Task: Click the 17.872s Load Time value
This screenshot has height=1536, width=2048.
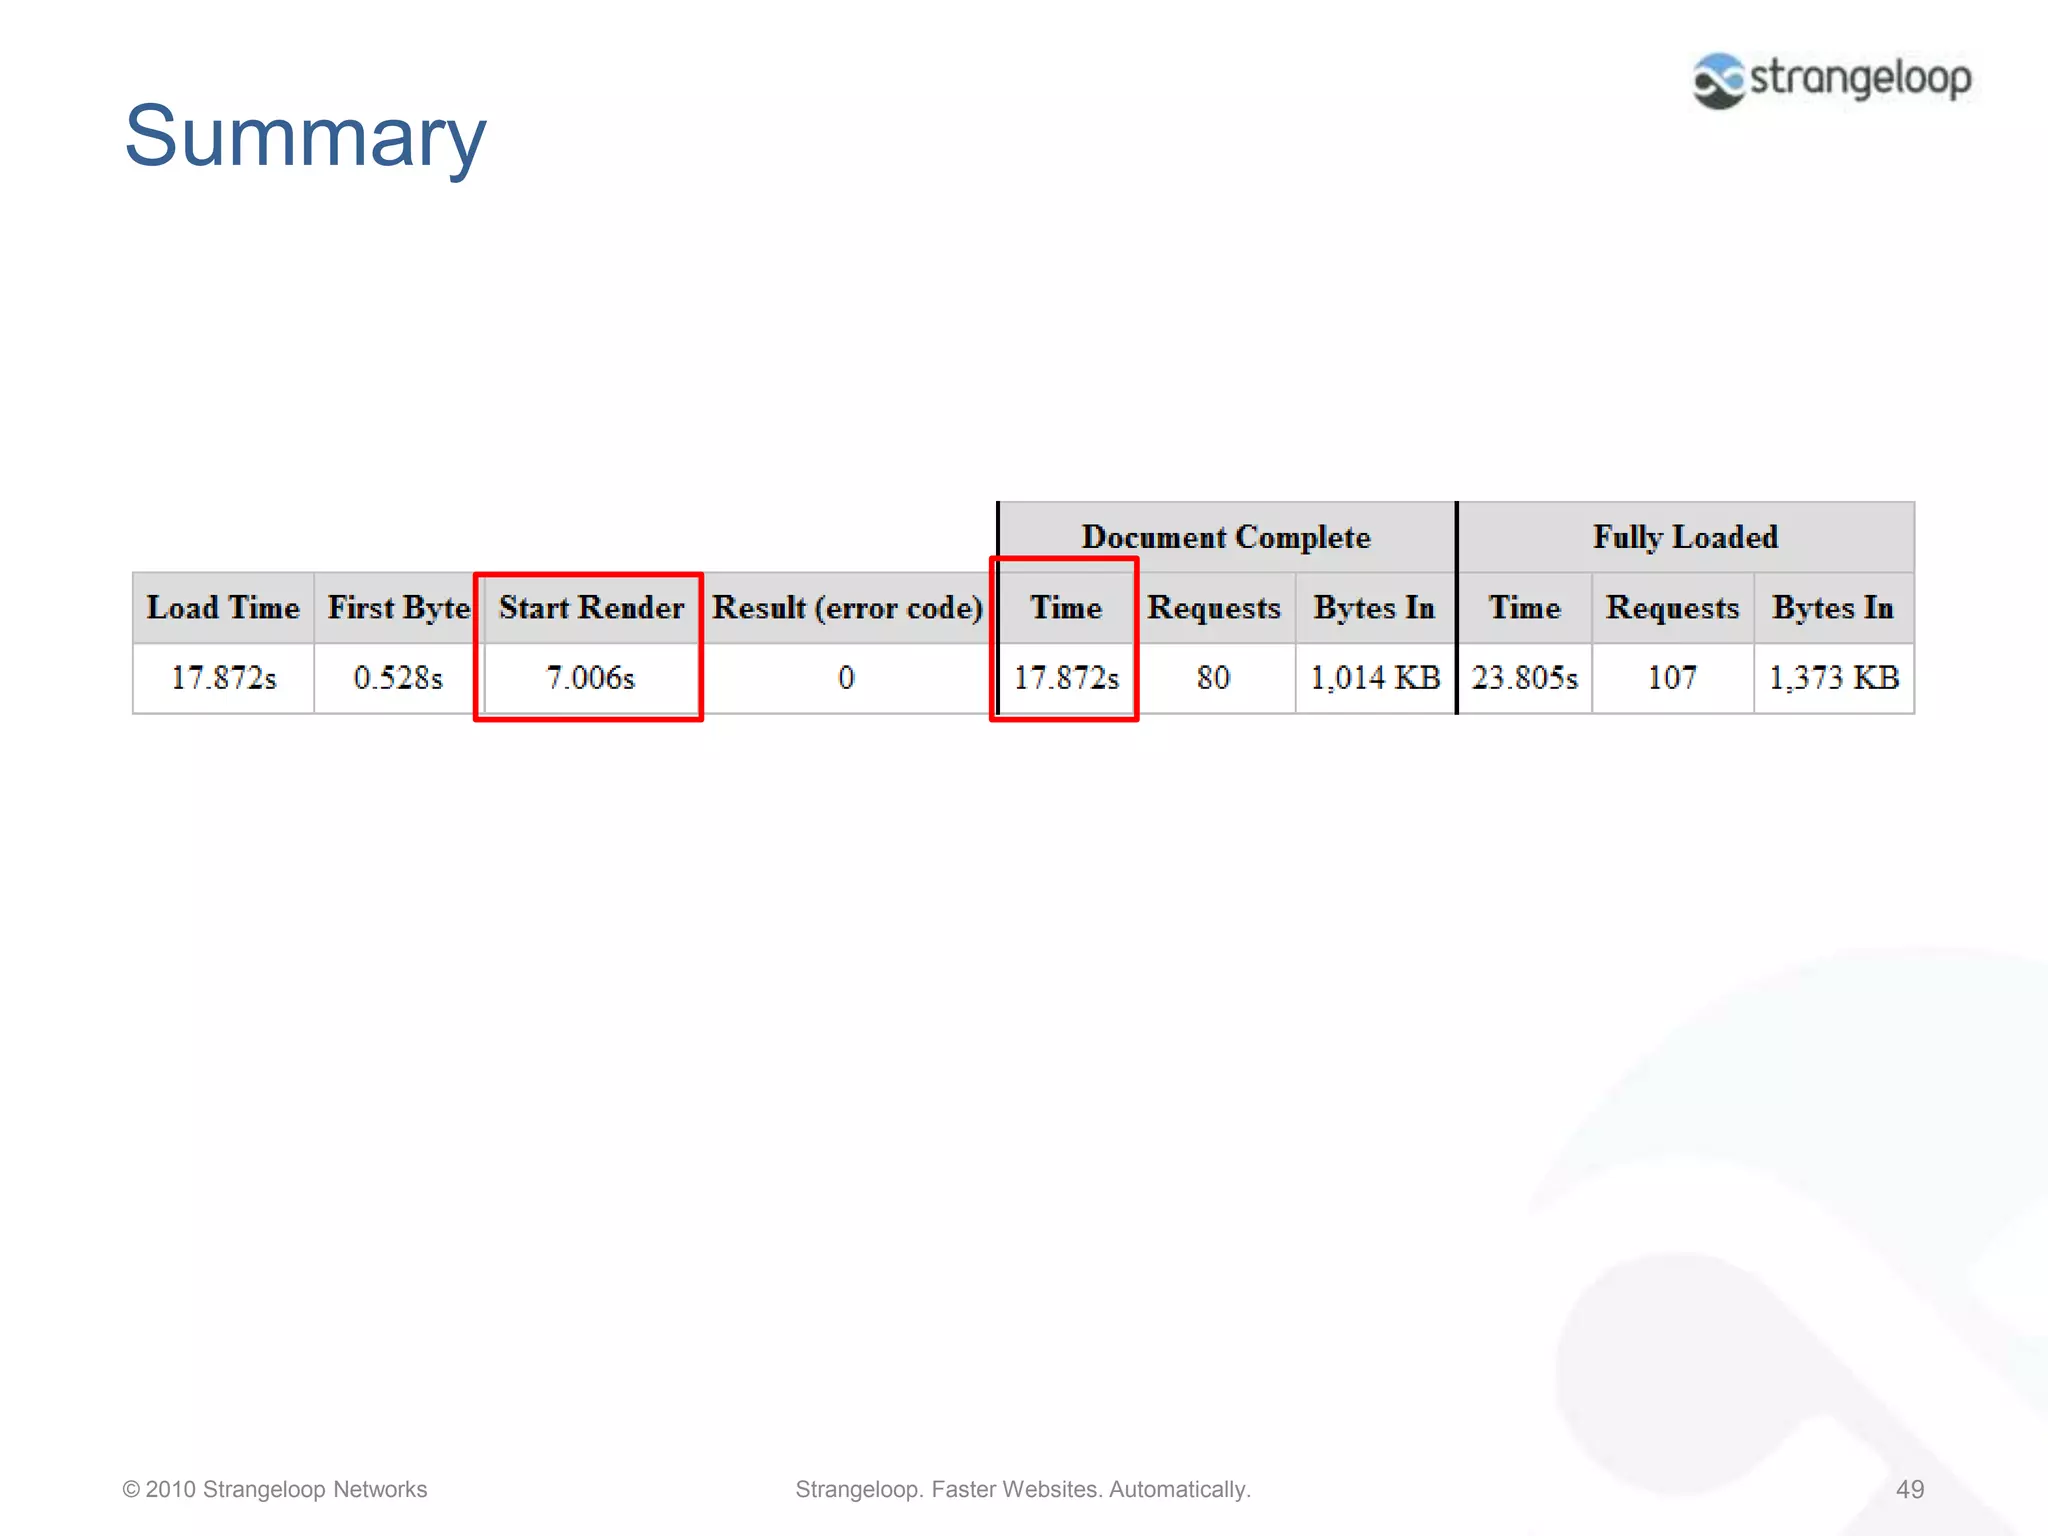Action: (223, 678)
